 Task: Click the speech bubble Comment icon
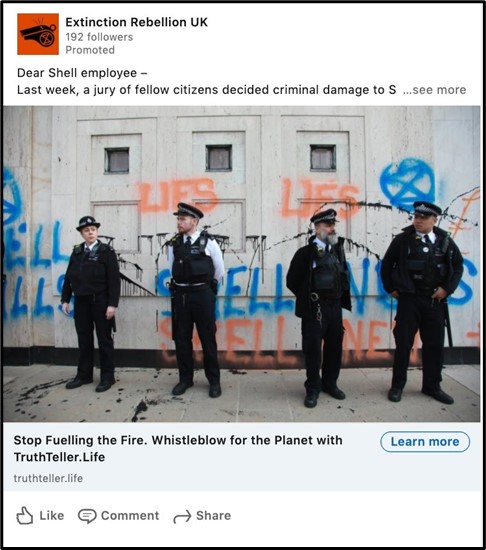[x=87, y=516]
